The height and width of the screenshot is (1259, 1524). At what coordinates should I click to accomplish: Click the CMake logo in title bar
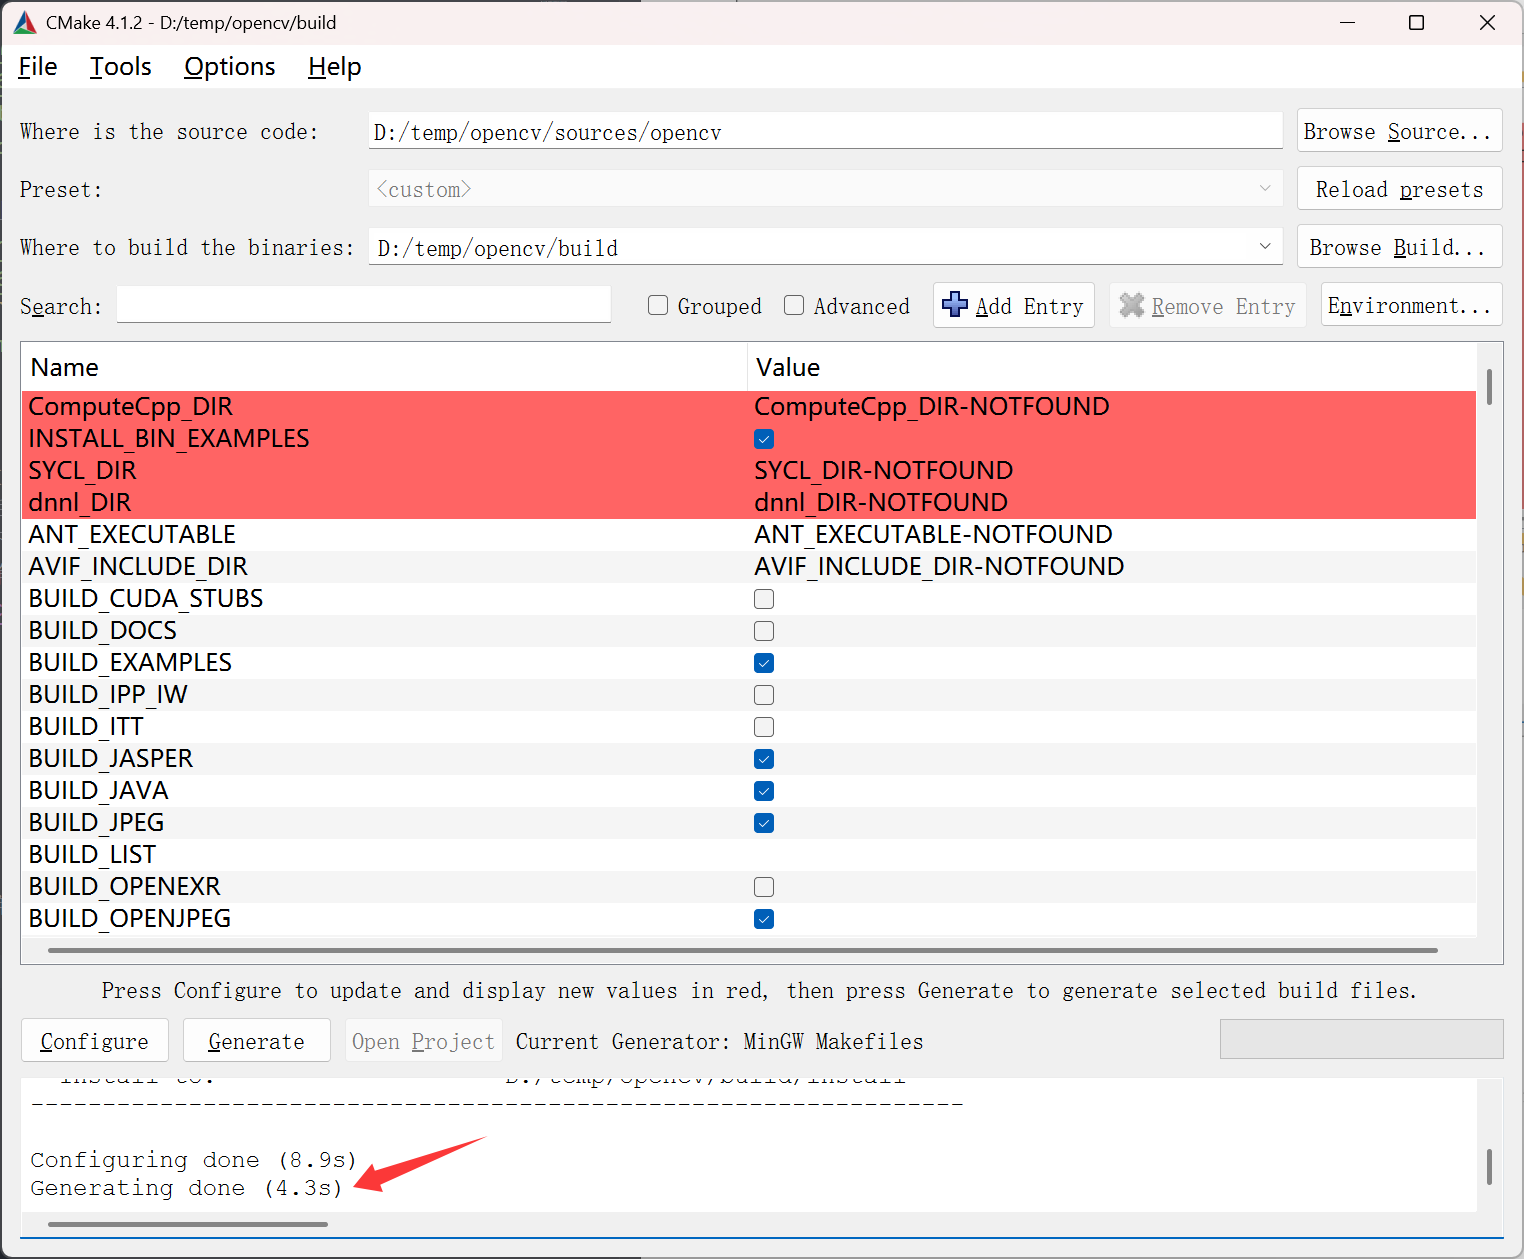pos(25,22)
